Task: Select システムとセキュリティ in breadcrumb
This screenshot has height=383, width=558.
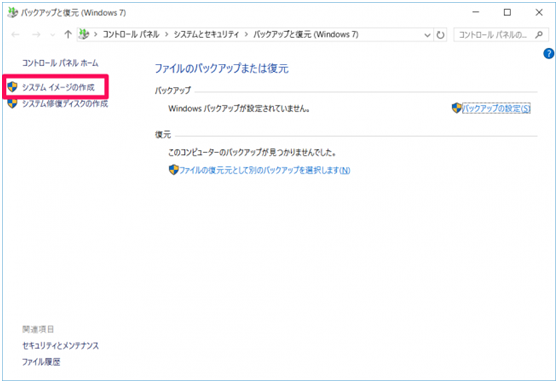Action: [x=206, y=35]
